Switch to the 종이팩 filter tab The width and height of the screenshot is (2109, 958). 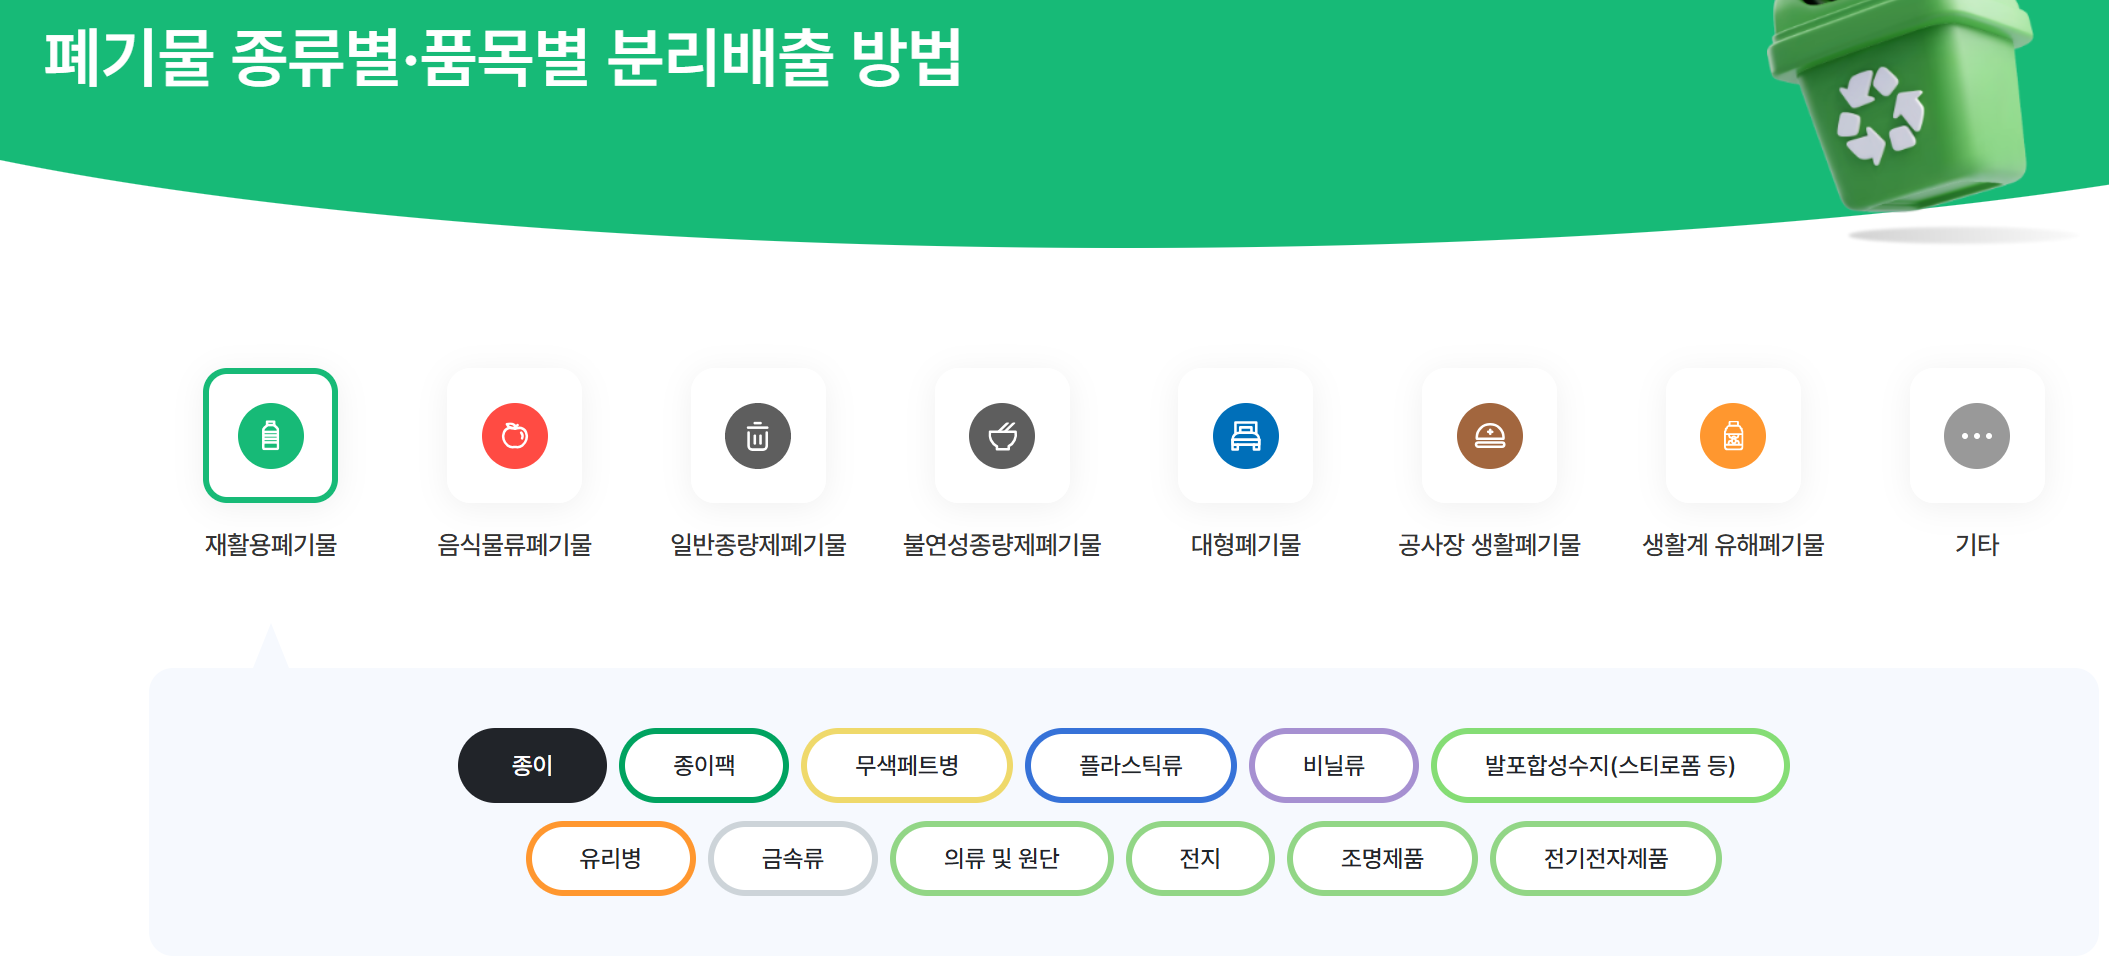click(x=704, y=765)
